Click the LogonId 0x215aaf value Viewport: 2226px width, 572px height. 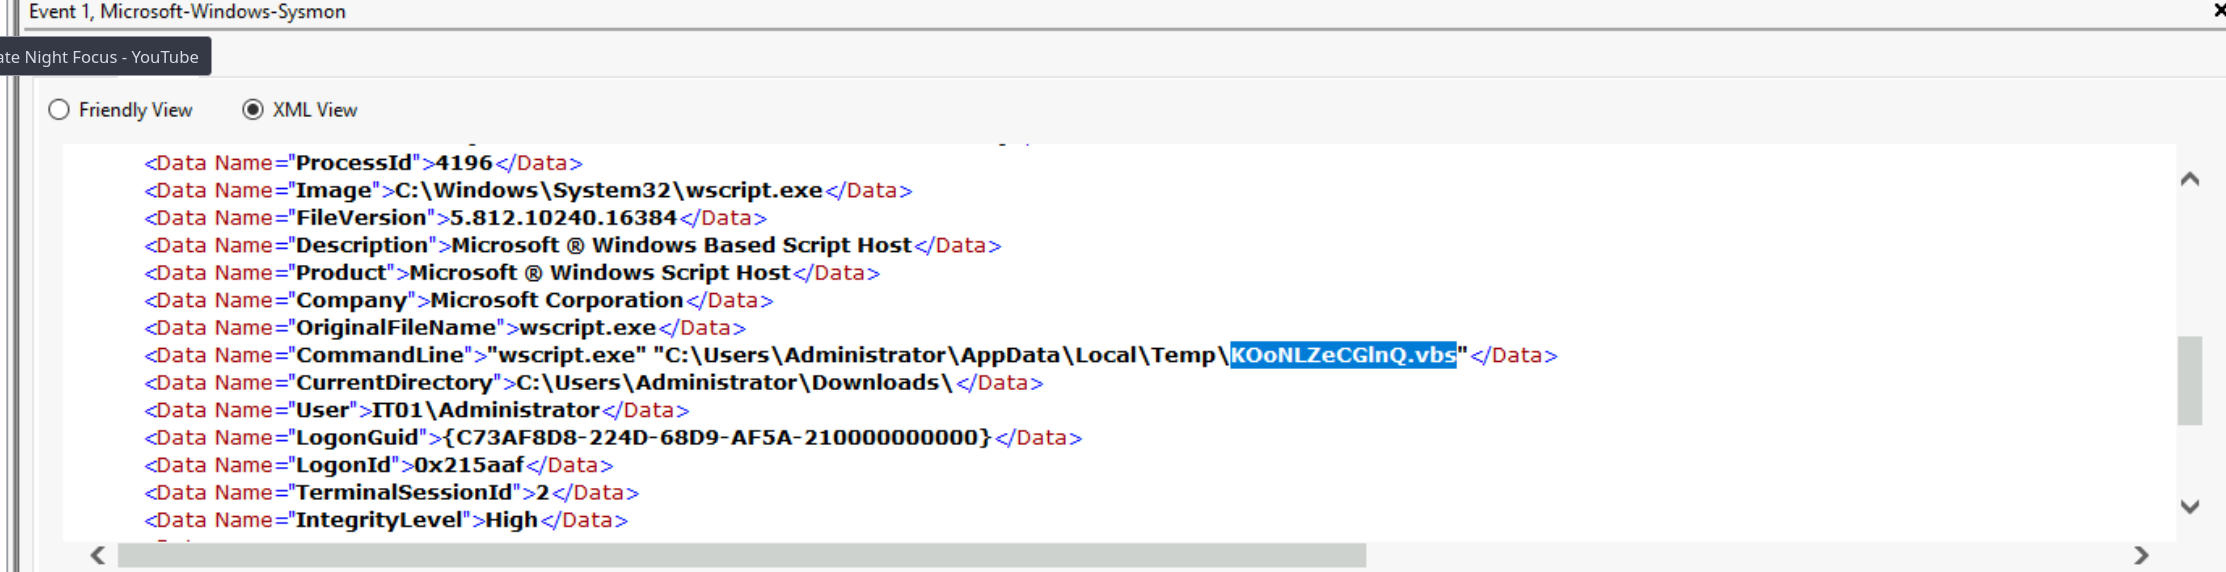469,465
